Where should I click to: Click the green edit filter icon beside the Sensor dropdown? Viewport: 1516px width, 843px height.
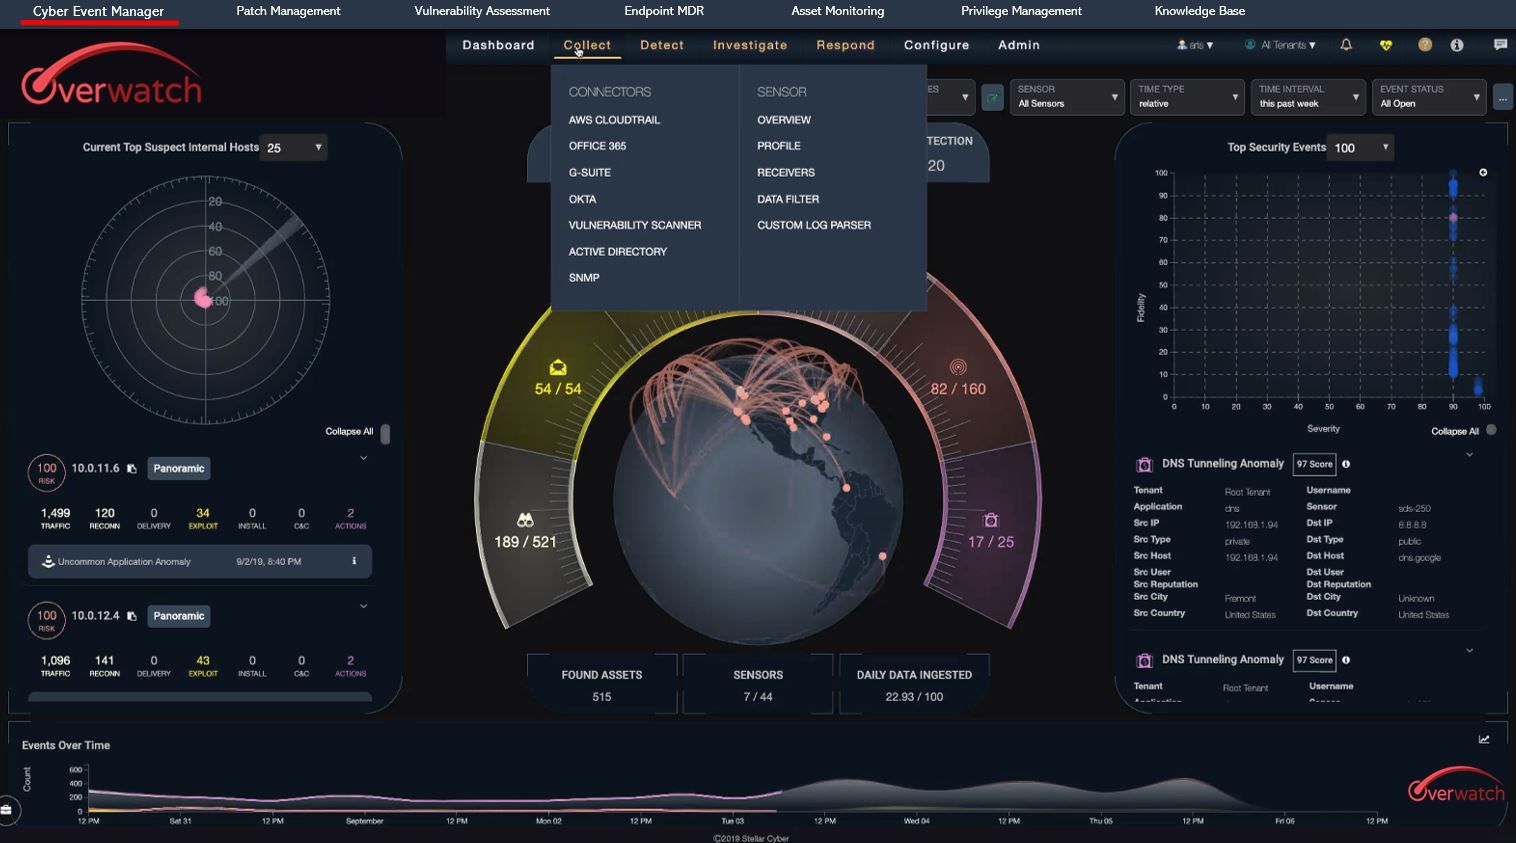coord(992,98)
